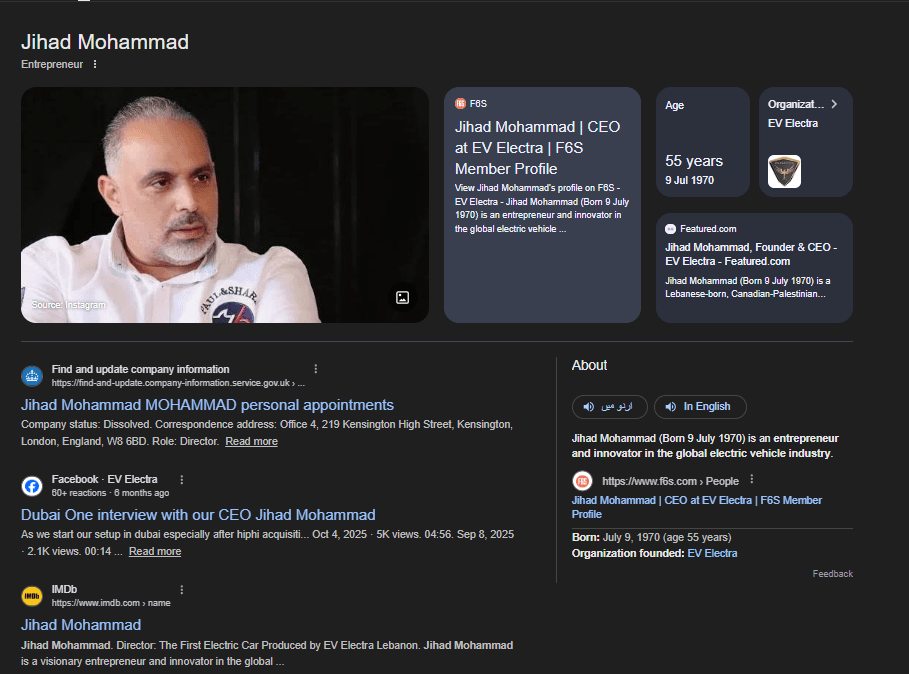
Task: Open the image icon on the portrait photo
Action: point(403,298)
